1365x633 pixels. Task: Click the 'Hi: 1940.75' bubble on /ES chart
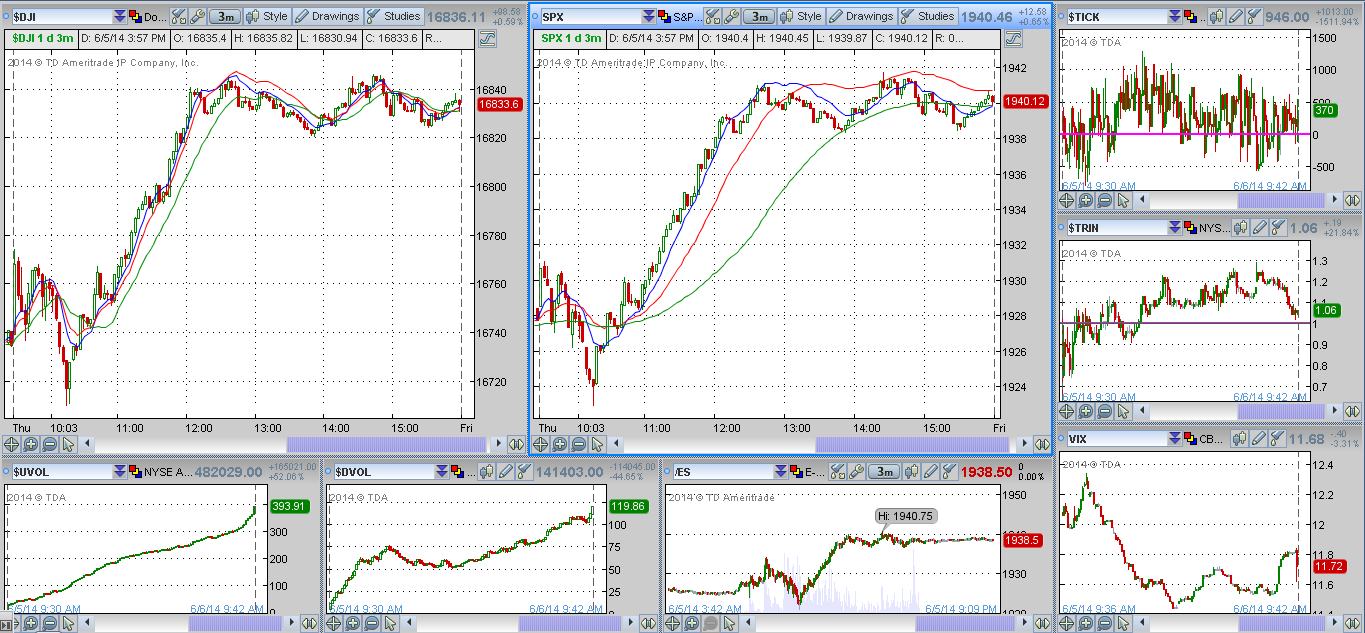coord(905,515)
